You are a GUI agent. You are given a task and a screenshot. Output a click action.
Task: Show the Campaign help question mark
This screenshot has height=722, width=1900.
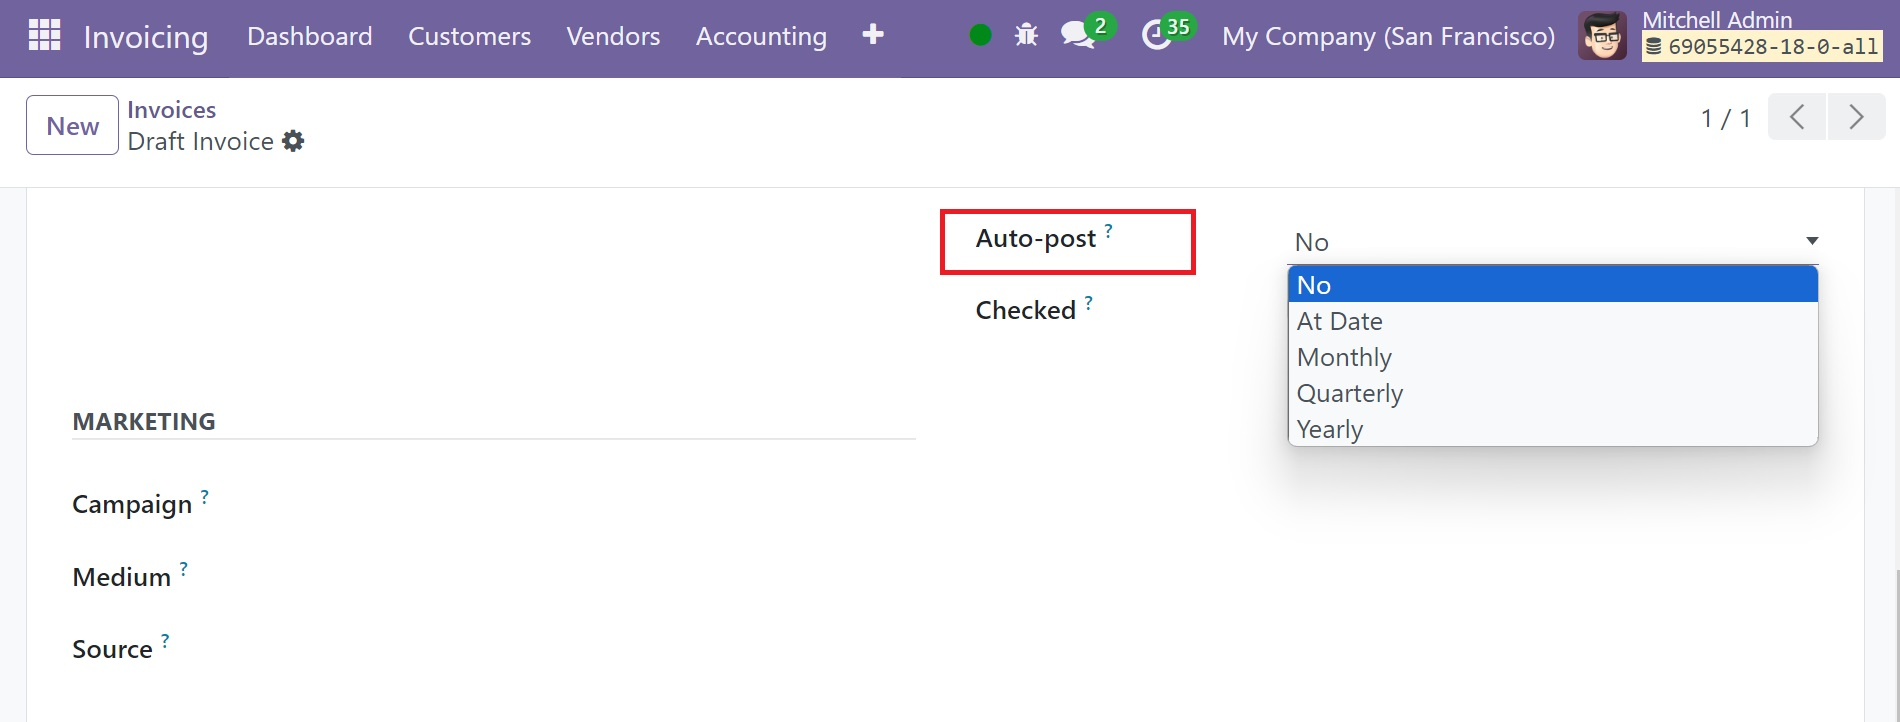coord(205,496)
